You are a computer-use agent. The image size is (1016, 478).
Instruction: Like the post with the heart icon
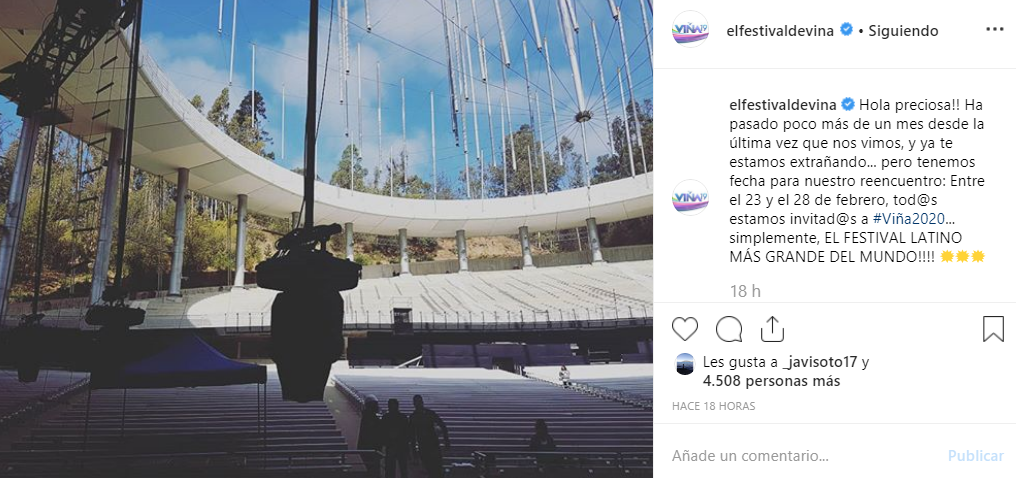tap(685, 329)
